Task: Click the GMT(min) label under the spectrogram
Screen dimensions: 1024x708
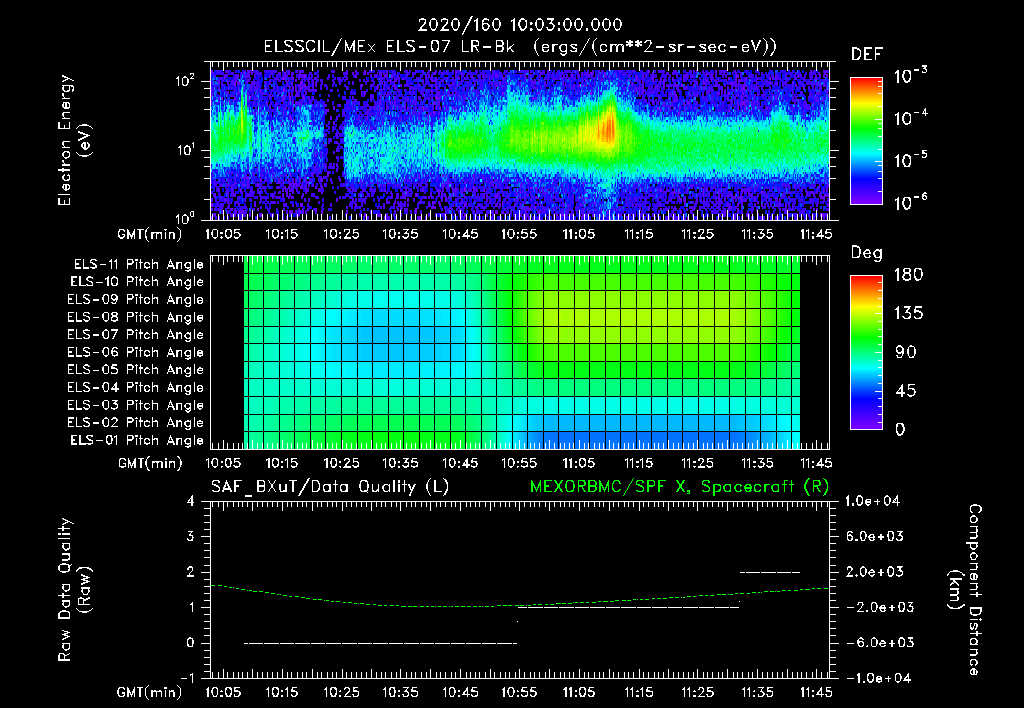Action: tap(149, 234)
